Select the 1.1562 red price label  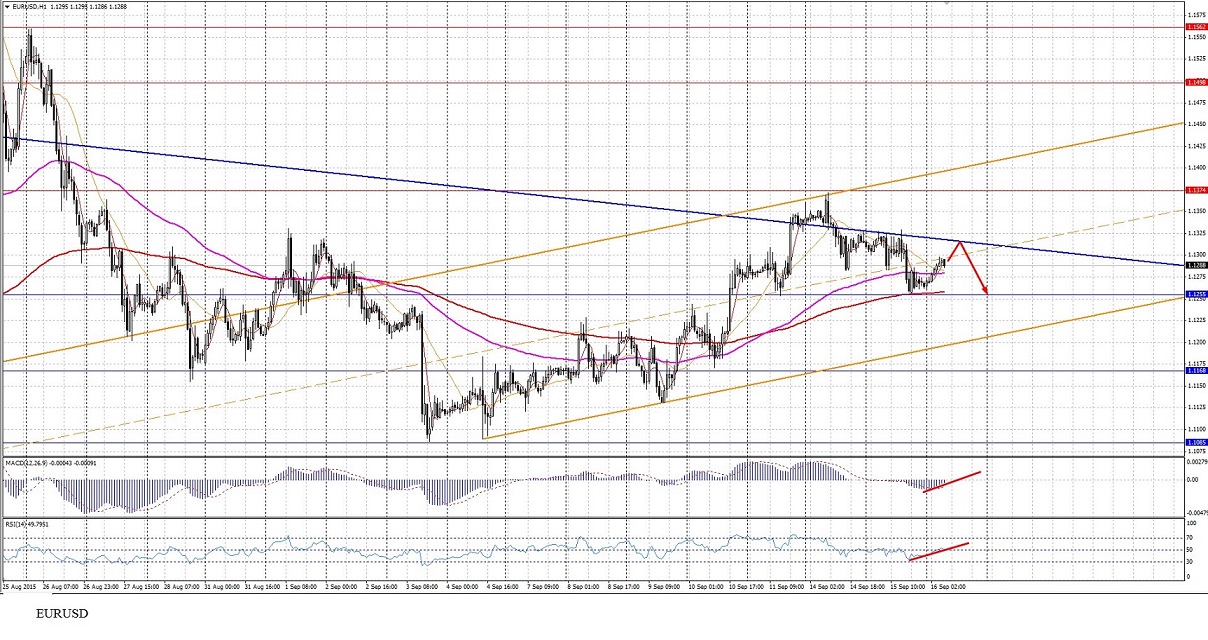point(1195,27)
